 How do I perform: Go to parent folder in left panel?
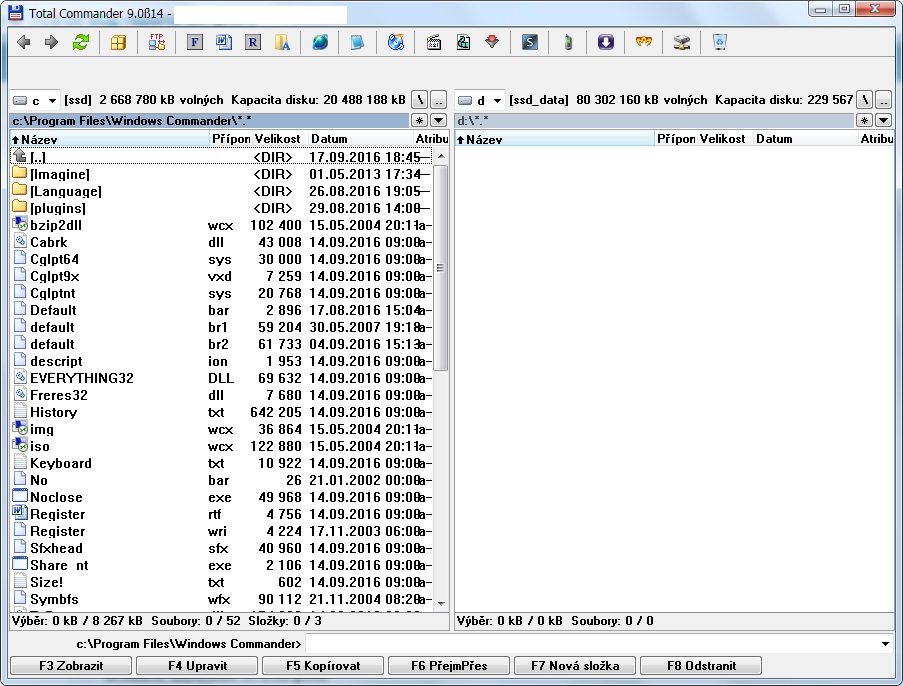[439, 100]
